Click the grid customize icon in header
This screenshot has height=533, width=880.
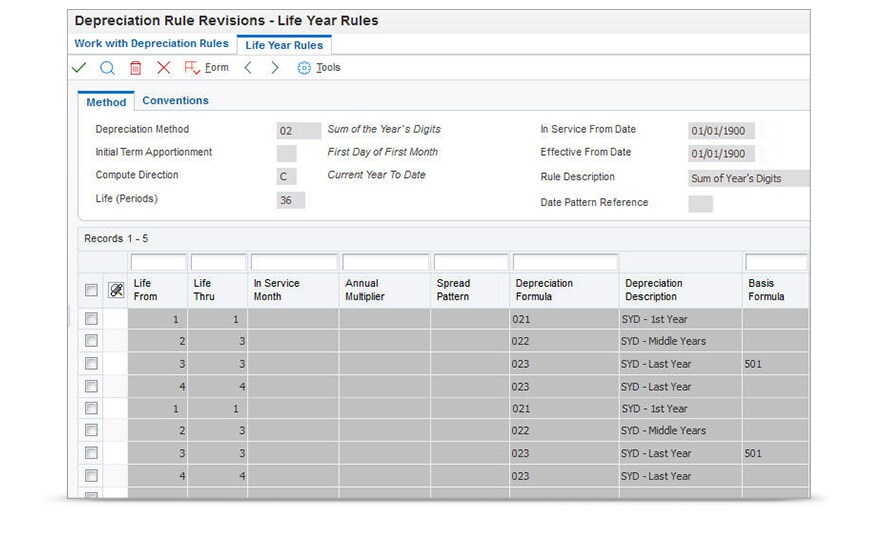(116, 290)
